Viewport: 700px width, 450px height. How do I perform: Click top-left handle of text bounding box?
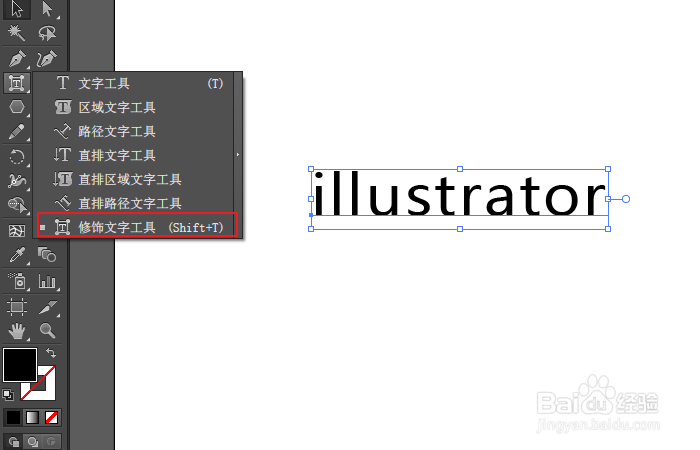(311, 169)
